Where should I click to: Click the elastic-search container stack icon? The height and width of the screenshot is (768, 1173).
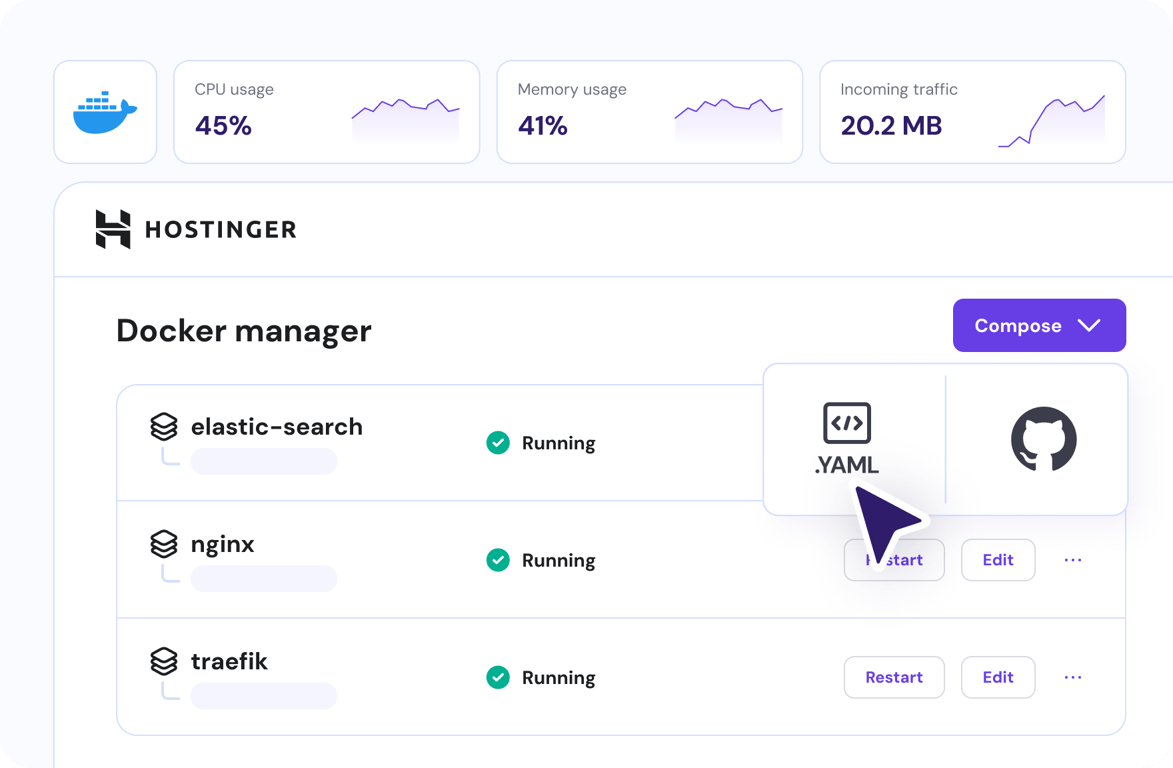coord(163,427)
